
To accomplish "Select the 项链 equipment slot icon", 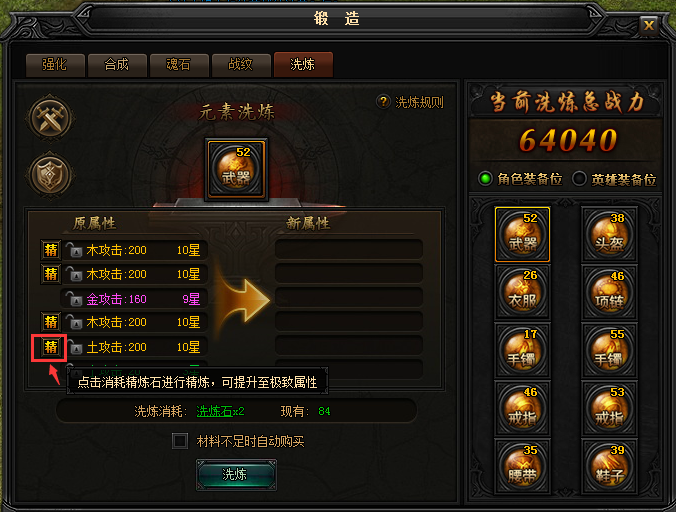I will (x=609, y=292).
